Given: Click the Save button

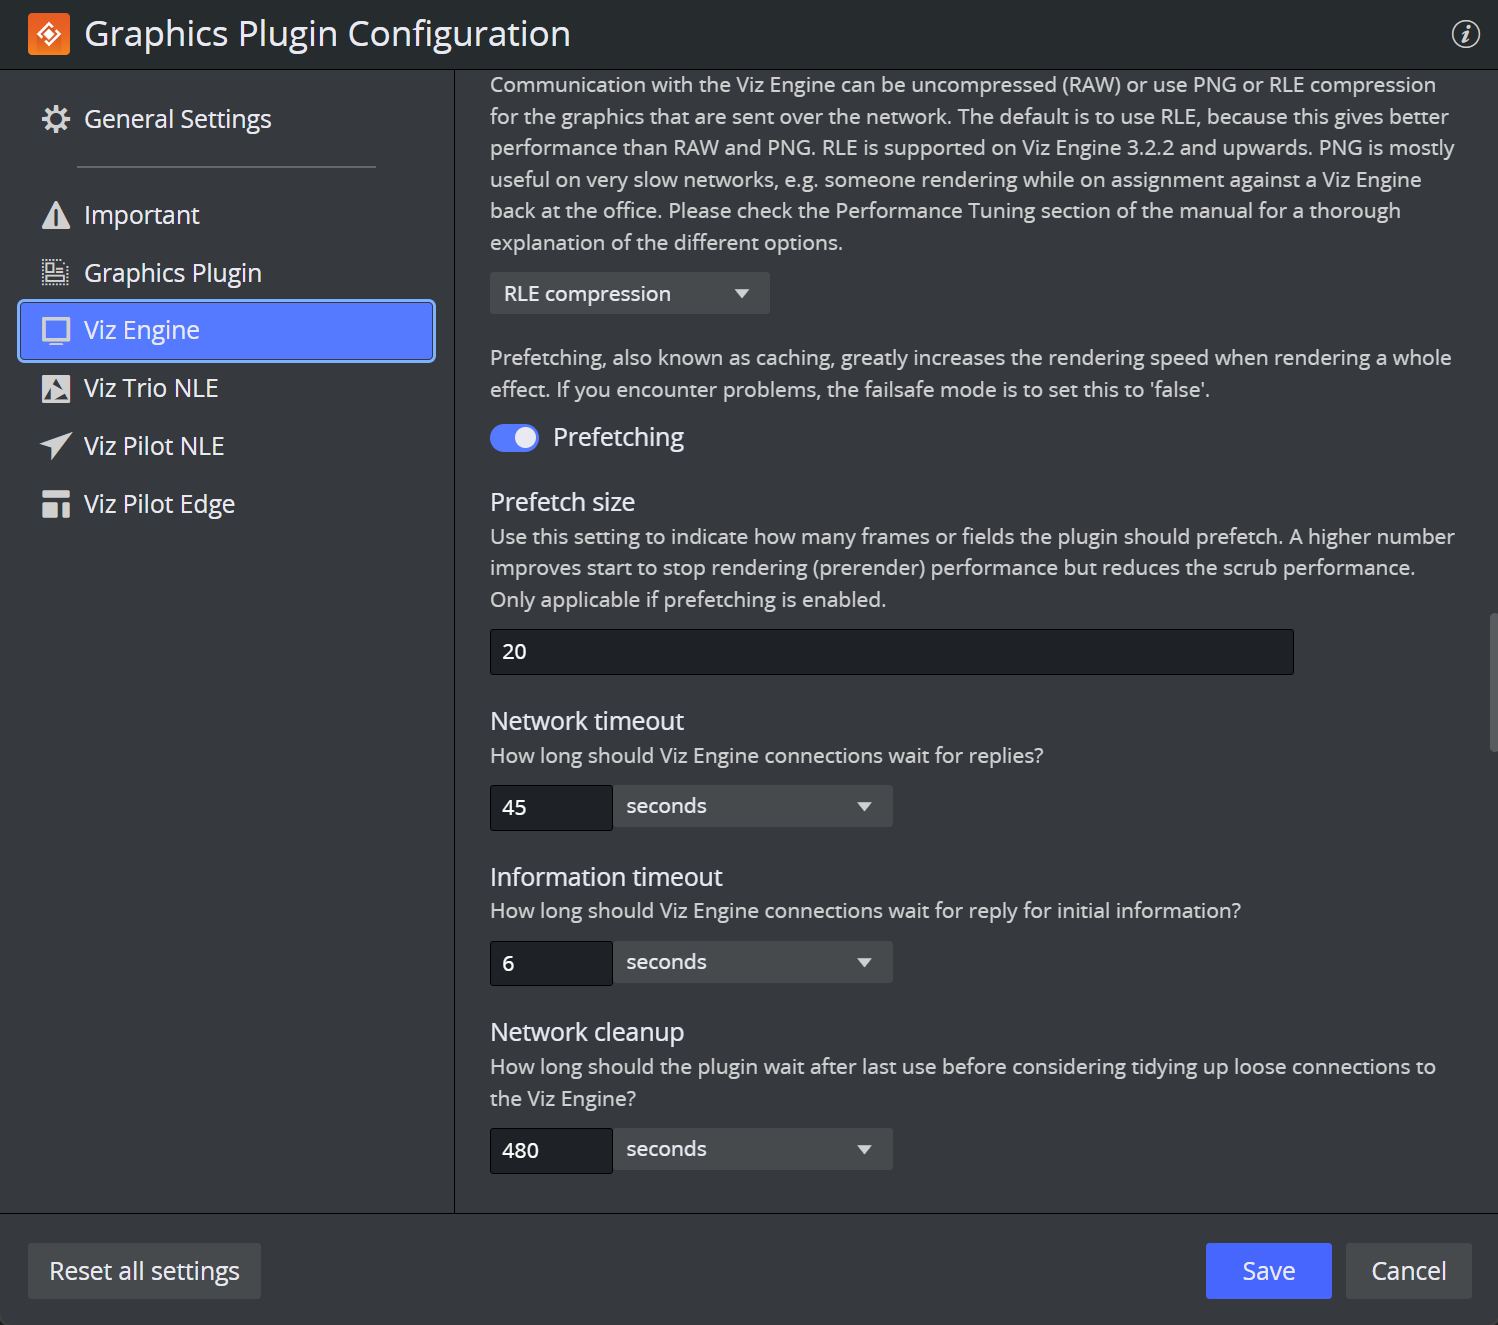Looking at the screenshot, I should tap(1268, 1271).
